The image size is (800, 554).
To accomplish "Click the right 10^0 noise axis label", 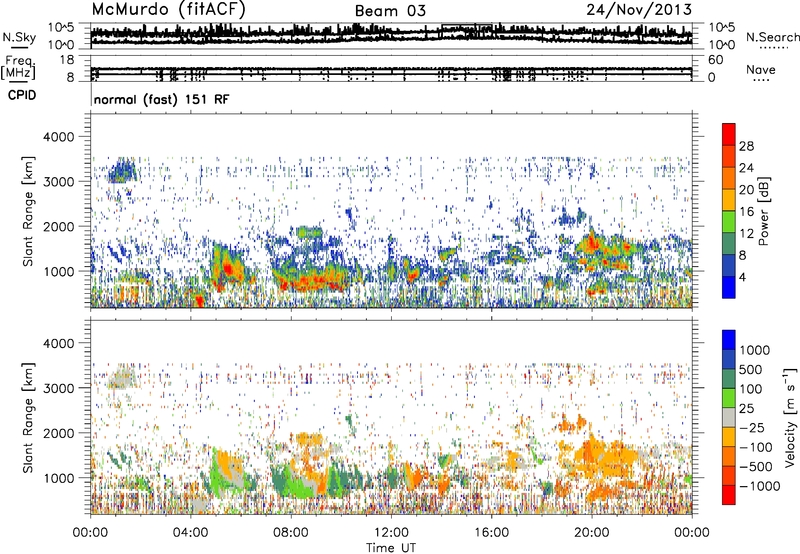I will pyautogui.click(x=721, y=45).
